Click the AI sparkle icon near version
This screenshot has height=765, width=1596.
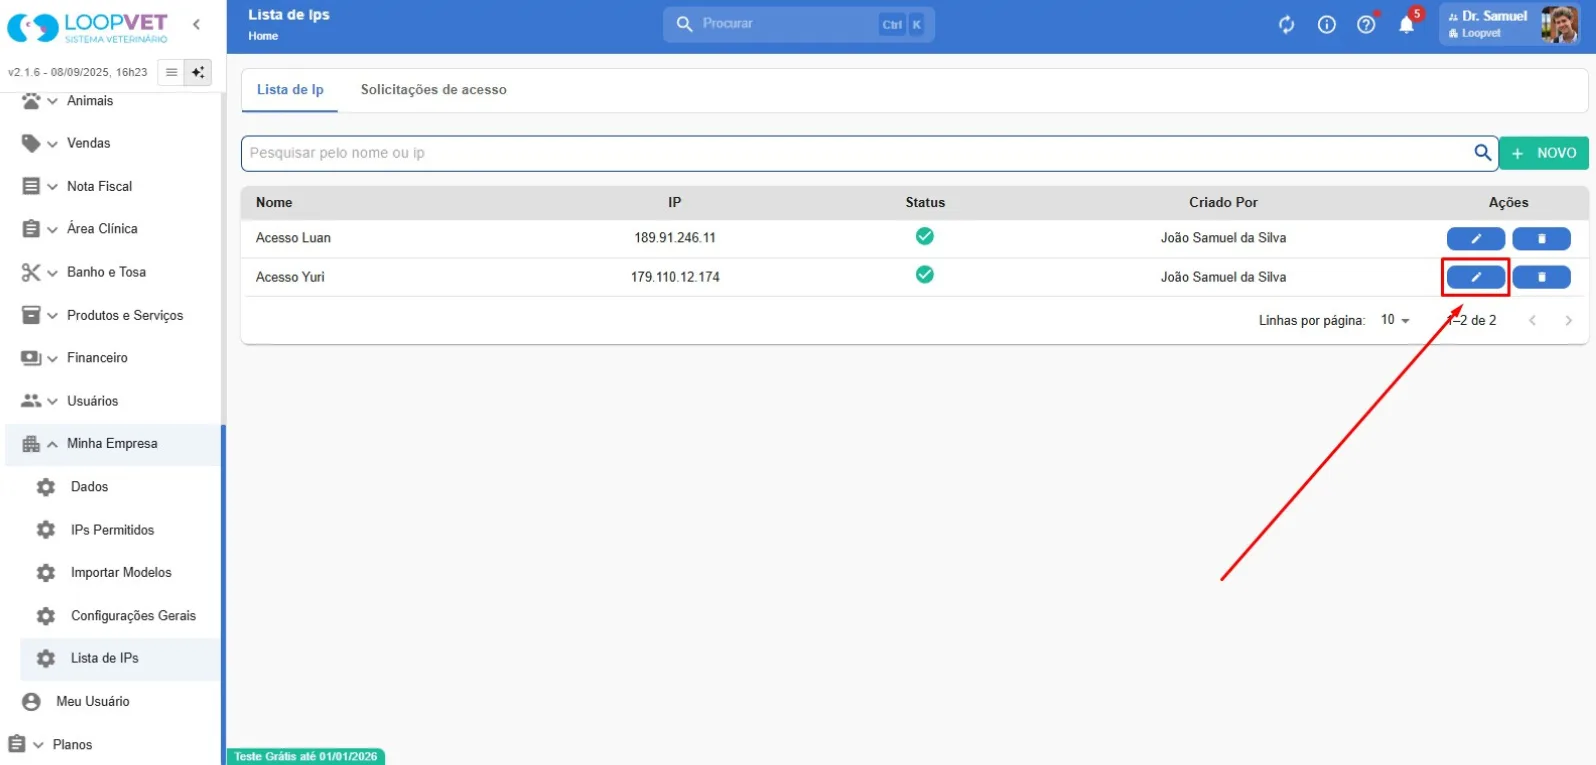(x=198, y=72)
